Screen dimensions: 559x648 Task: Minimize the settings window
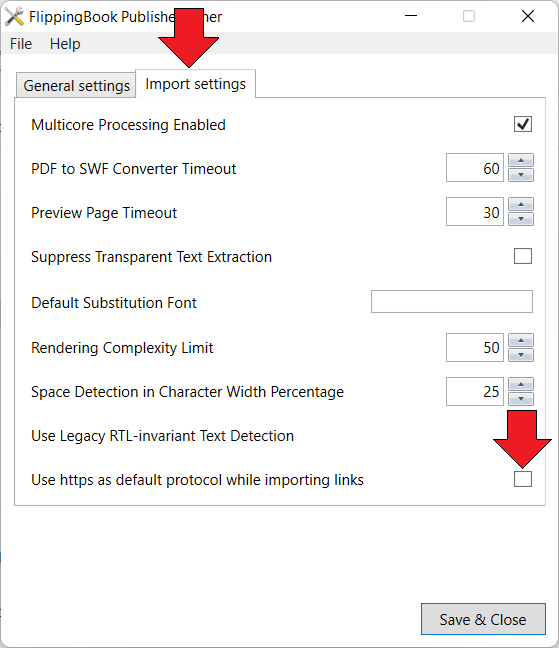point(411,17)
